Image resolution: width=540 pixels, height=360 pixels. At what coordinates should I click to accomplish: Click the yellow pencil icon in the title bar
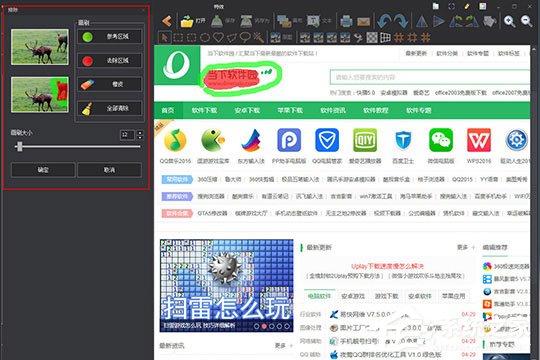467,6
